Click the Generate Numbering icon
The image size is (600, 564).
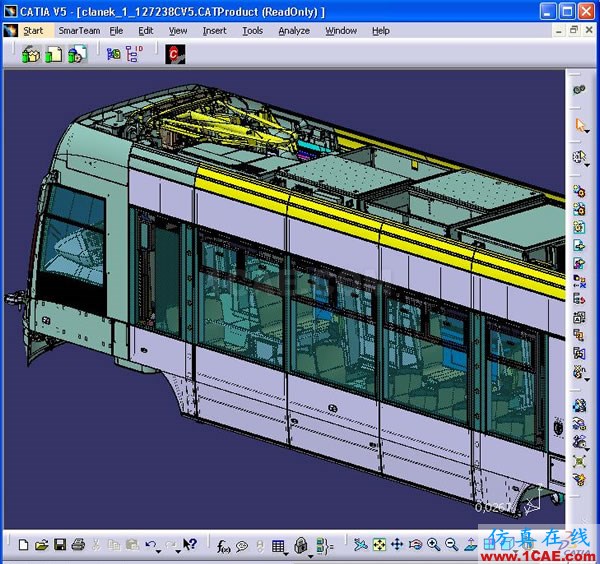point(579,317)
